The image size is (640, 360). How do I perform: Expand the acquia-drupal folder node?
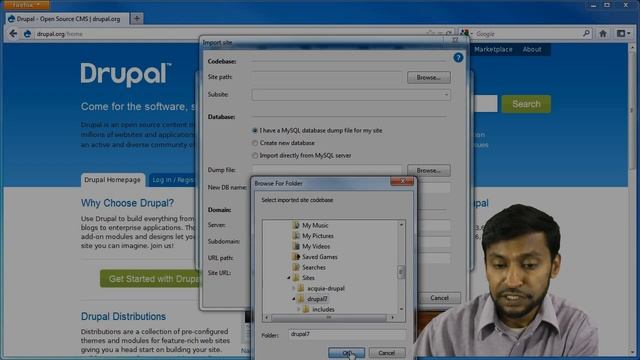click(x=293, y=288)
